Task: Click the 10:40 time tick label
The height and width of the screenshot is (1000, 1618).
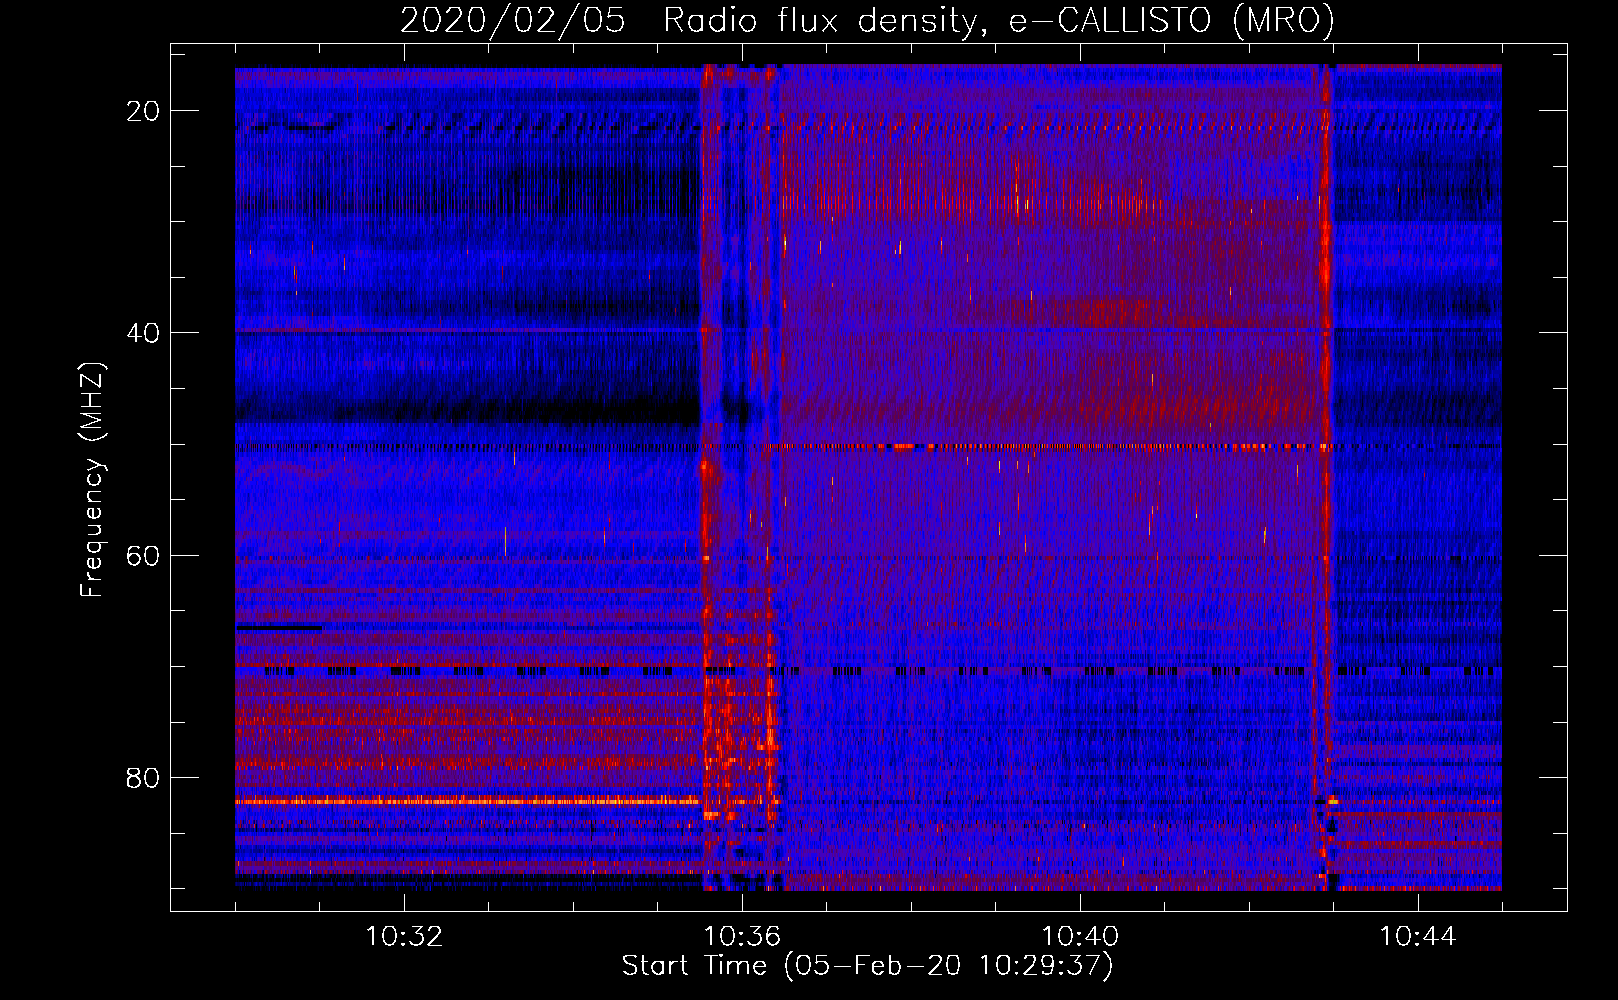Action: pyautogui.click(x=1080, y=937)
